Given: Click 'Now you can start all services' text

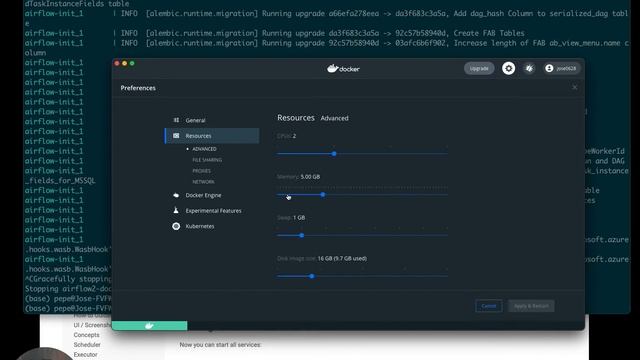Looking at the screenshot, I should (x=220, y=344).
